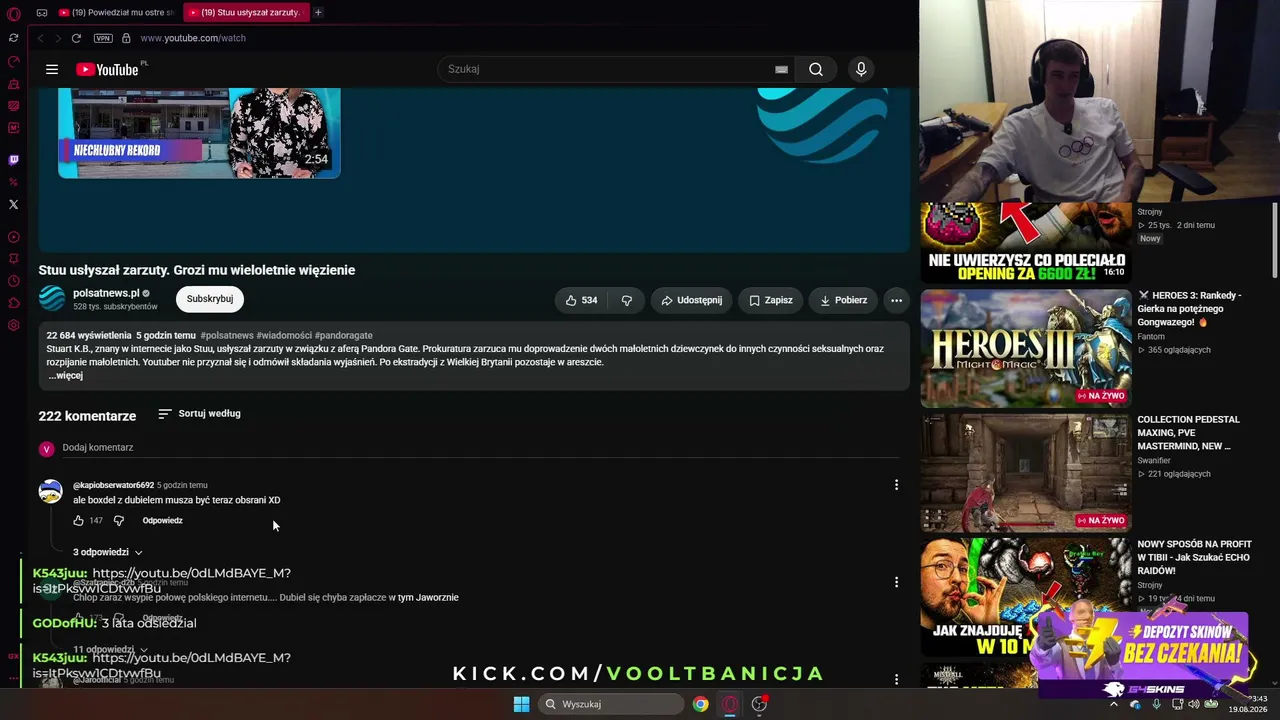Open the on-screen keyboard icon in search box
The image size is (1280, 720).
[781, 69]
